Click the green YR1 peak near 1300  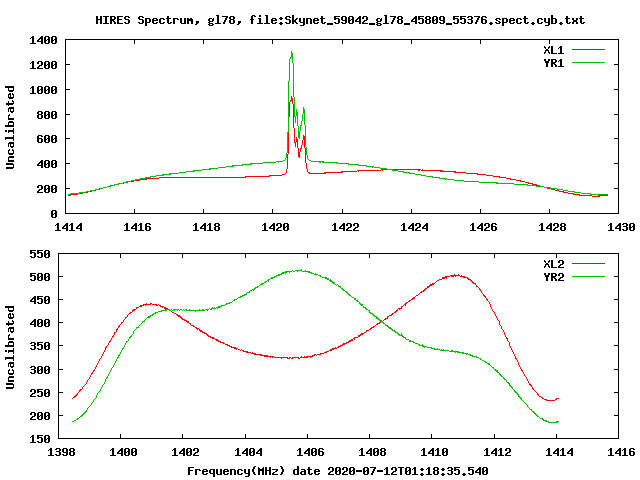(x=291, y=53)
